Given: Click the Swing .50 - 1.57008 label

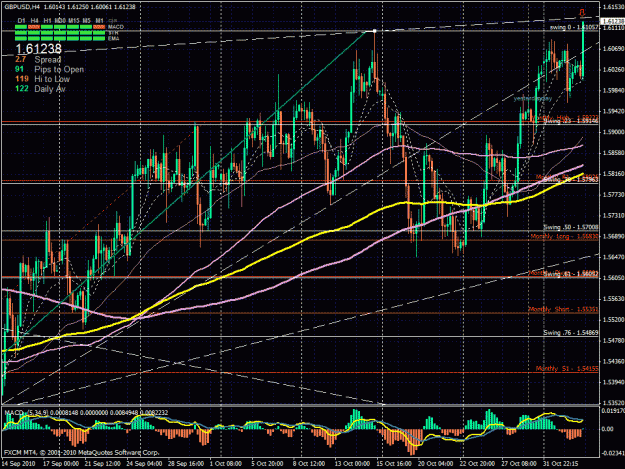Looking at the screenshot, I should click(x=570, y=227).
